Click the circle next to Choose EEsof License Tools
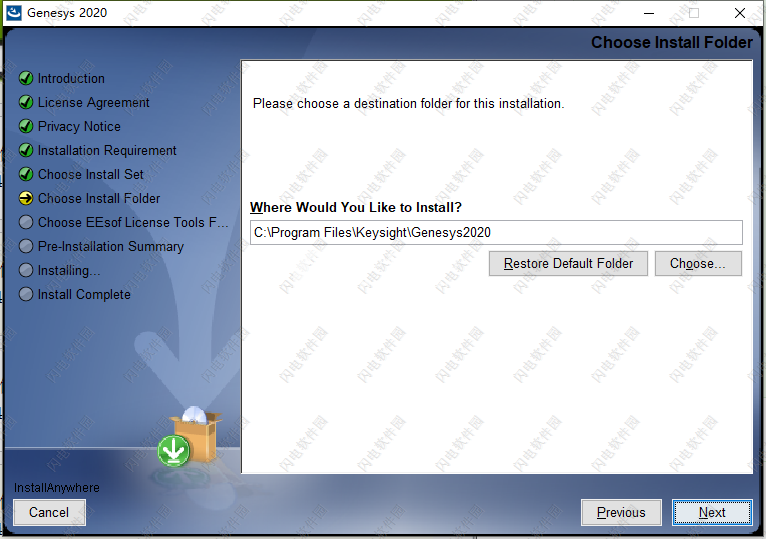The height and width of the screenshot is (539, 766). tap(26, 222)
